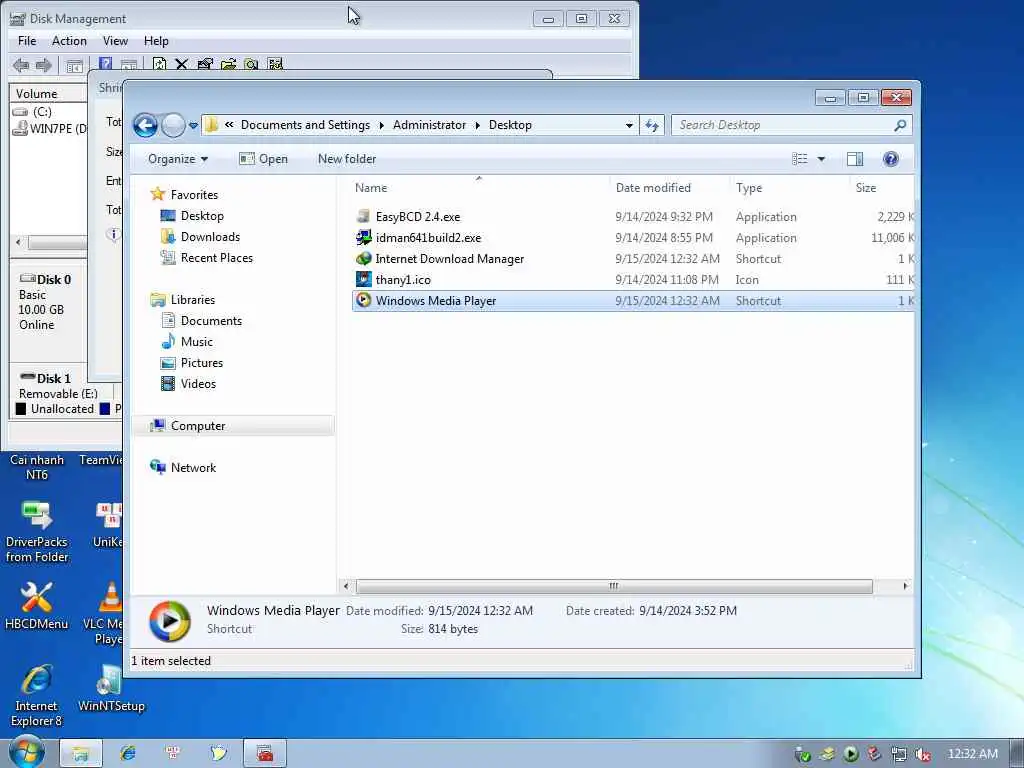The width and height of the screenshot is (1024, 768).
Task: Select Desktop under Favorites
Action: tap(202, 216)
